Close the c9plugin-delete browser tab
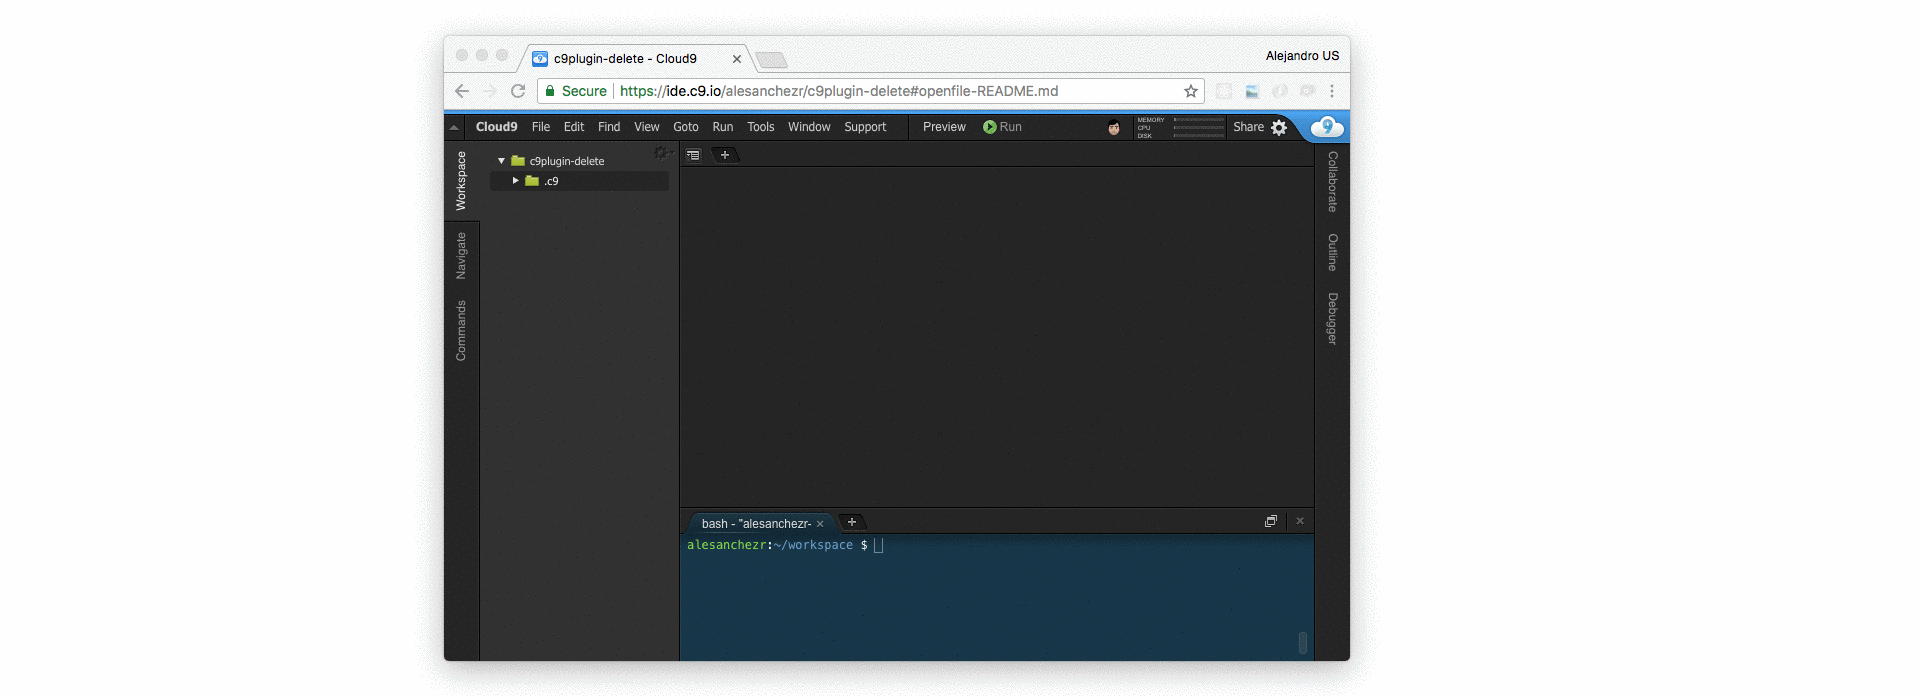The height and width of the screenshot is (696, 1918). [x=737, y=59]
